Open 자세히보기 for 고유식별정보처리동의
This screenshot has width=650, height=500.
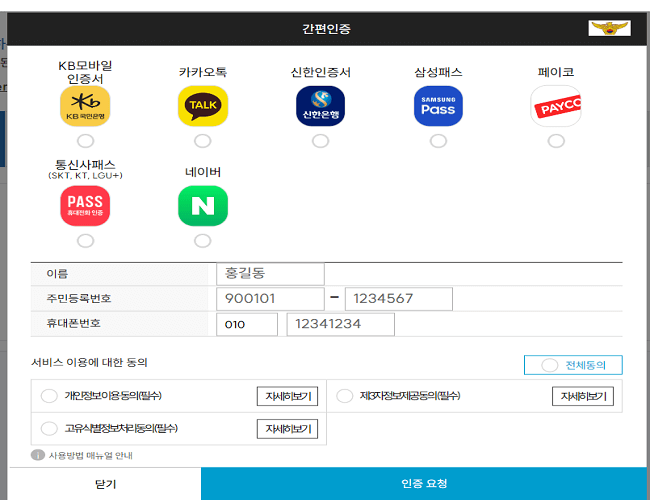pyautogui.click(x=288, y=429)
